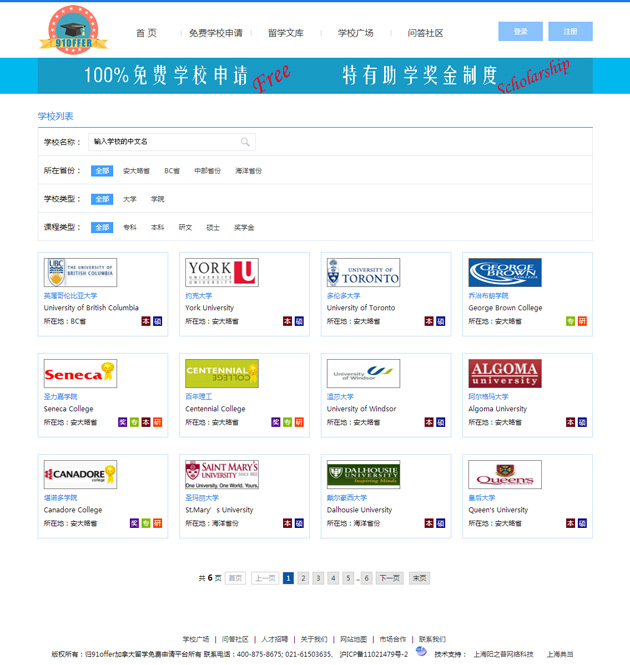Screen dimensions: 630x665
Task: Click the 91OFFER site logo
Action: (73, 30)
